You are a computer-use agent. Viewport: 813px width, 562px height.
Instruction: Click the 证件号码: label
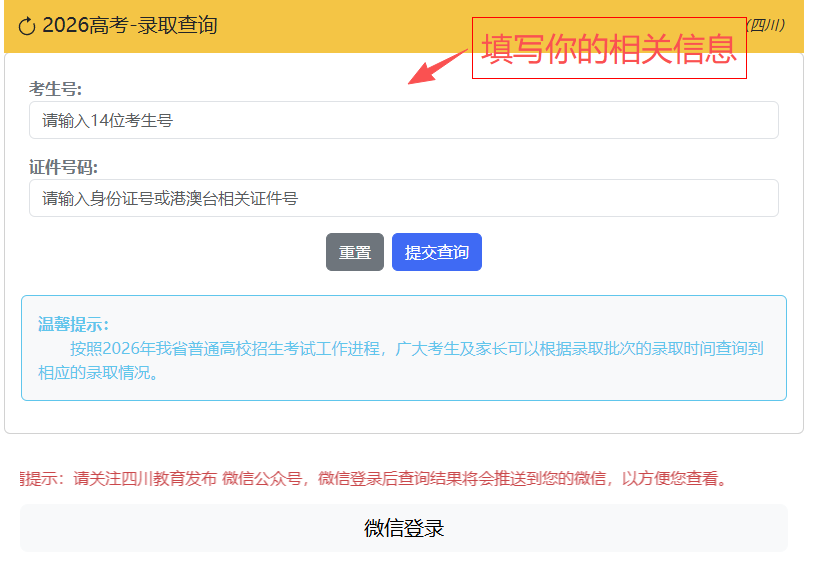tap(63, 167)
